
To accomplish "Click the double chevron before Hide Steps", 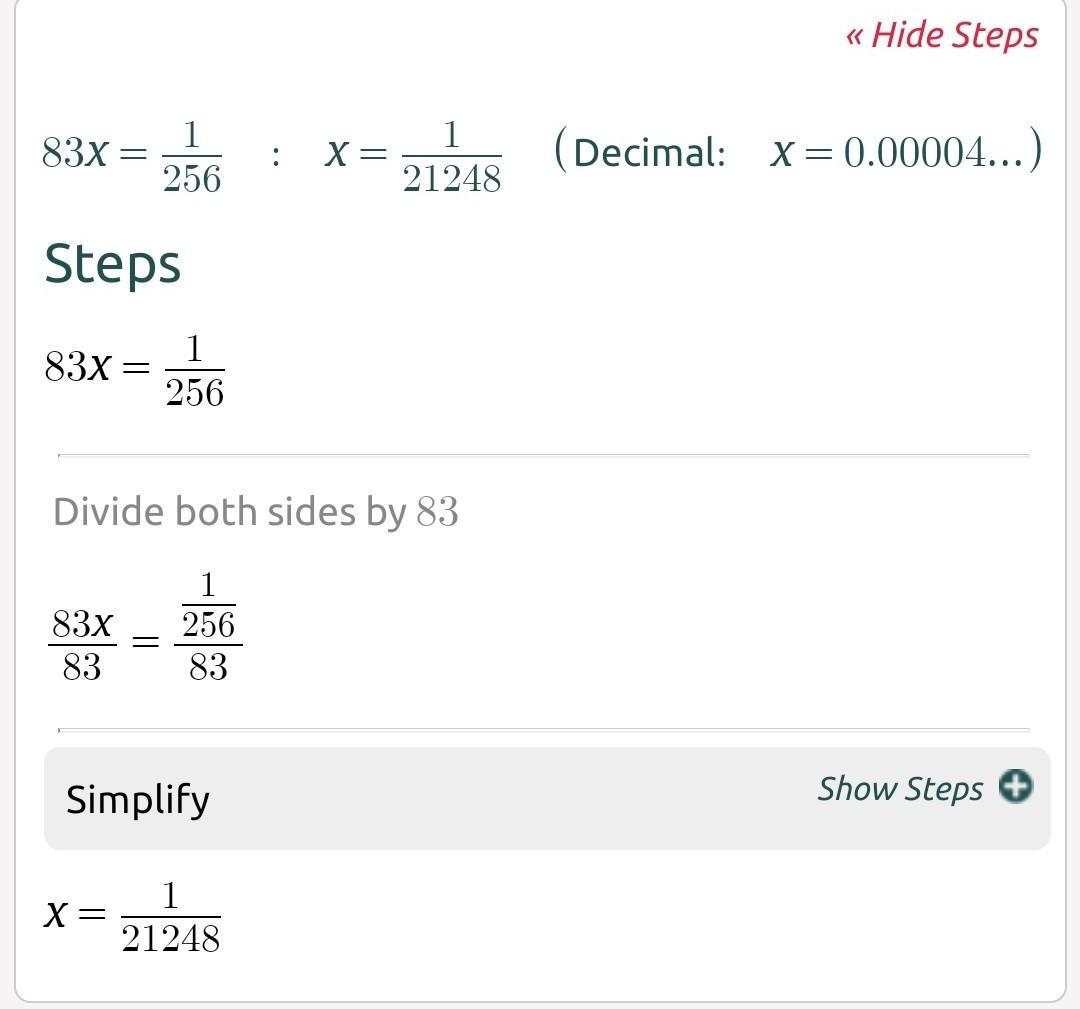I will [x=854, y=37].
